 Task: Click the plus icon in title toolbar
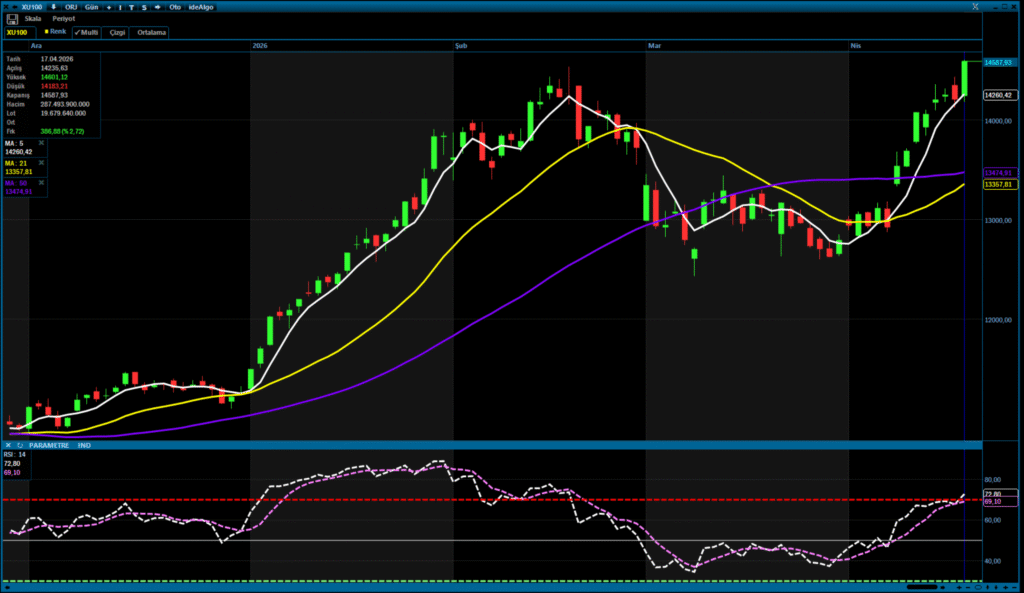click(x=109, y=6)
